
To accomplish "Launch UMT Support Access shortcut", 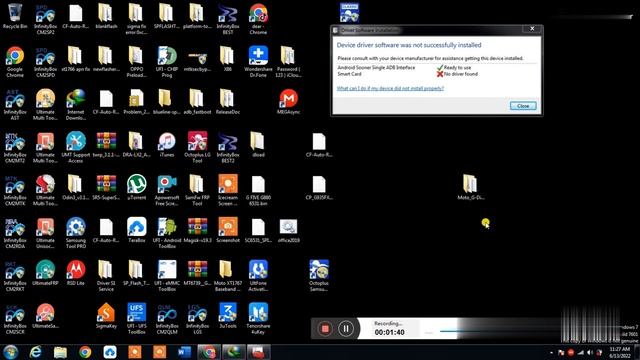I will (x=76, y=147).
